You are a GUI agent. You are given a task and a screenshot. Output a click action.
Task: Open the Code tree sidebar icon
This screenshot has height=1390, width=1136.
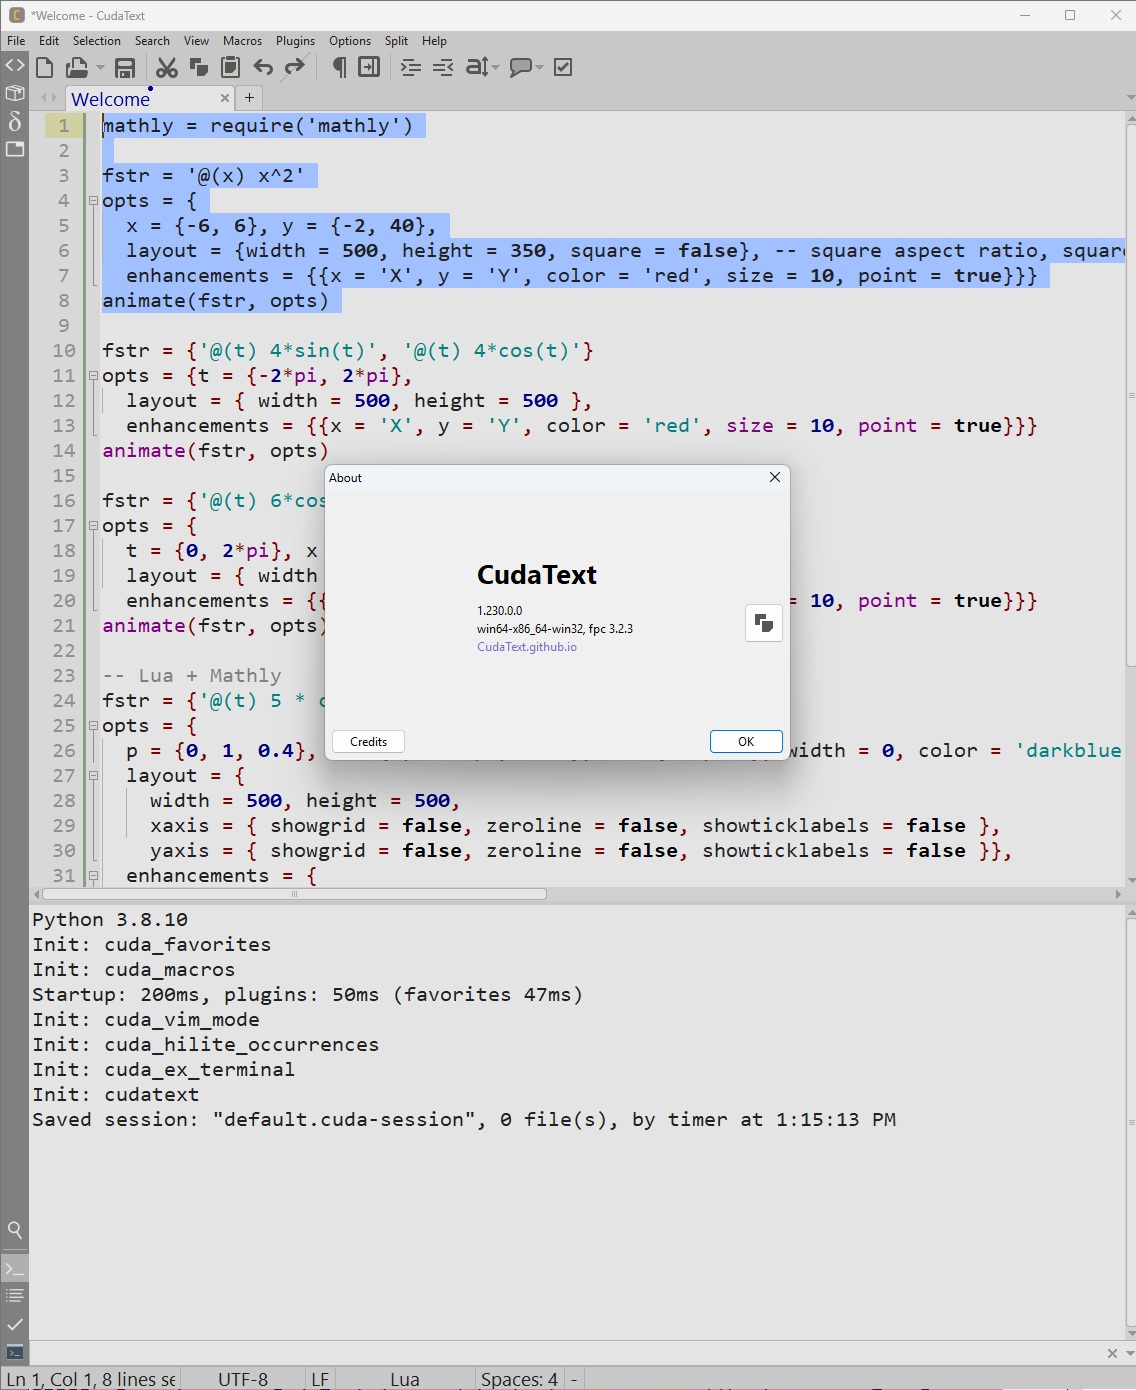15,66
